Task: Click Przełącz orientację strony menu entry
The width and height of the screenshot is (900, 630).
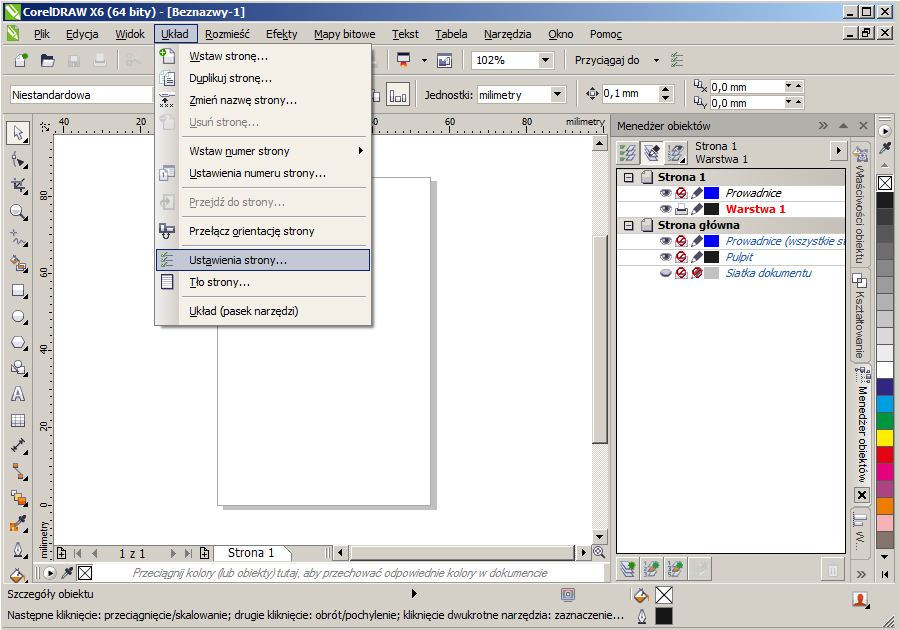Action: click(263, 231)
